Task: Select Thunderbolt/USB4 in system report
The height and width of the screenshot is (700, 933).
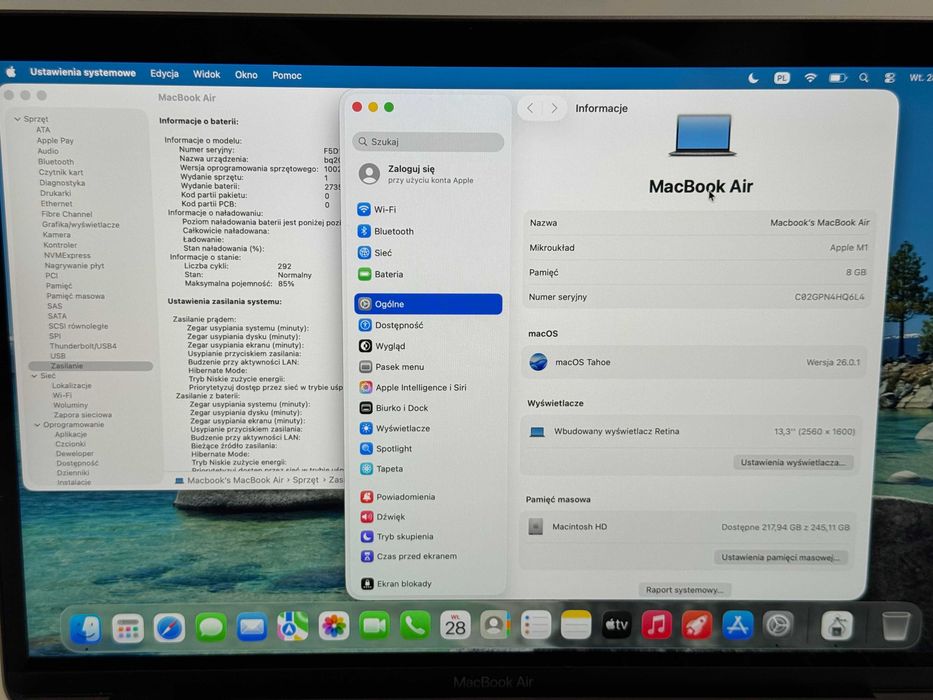Action: coord(83,346)
